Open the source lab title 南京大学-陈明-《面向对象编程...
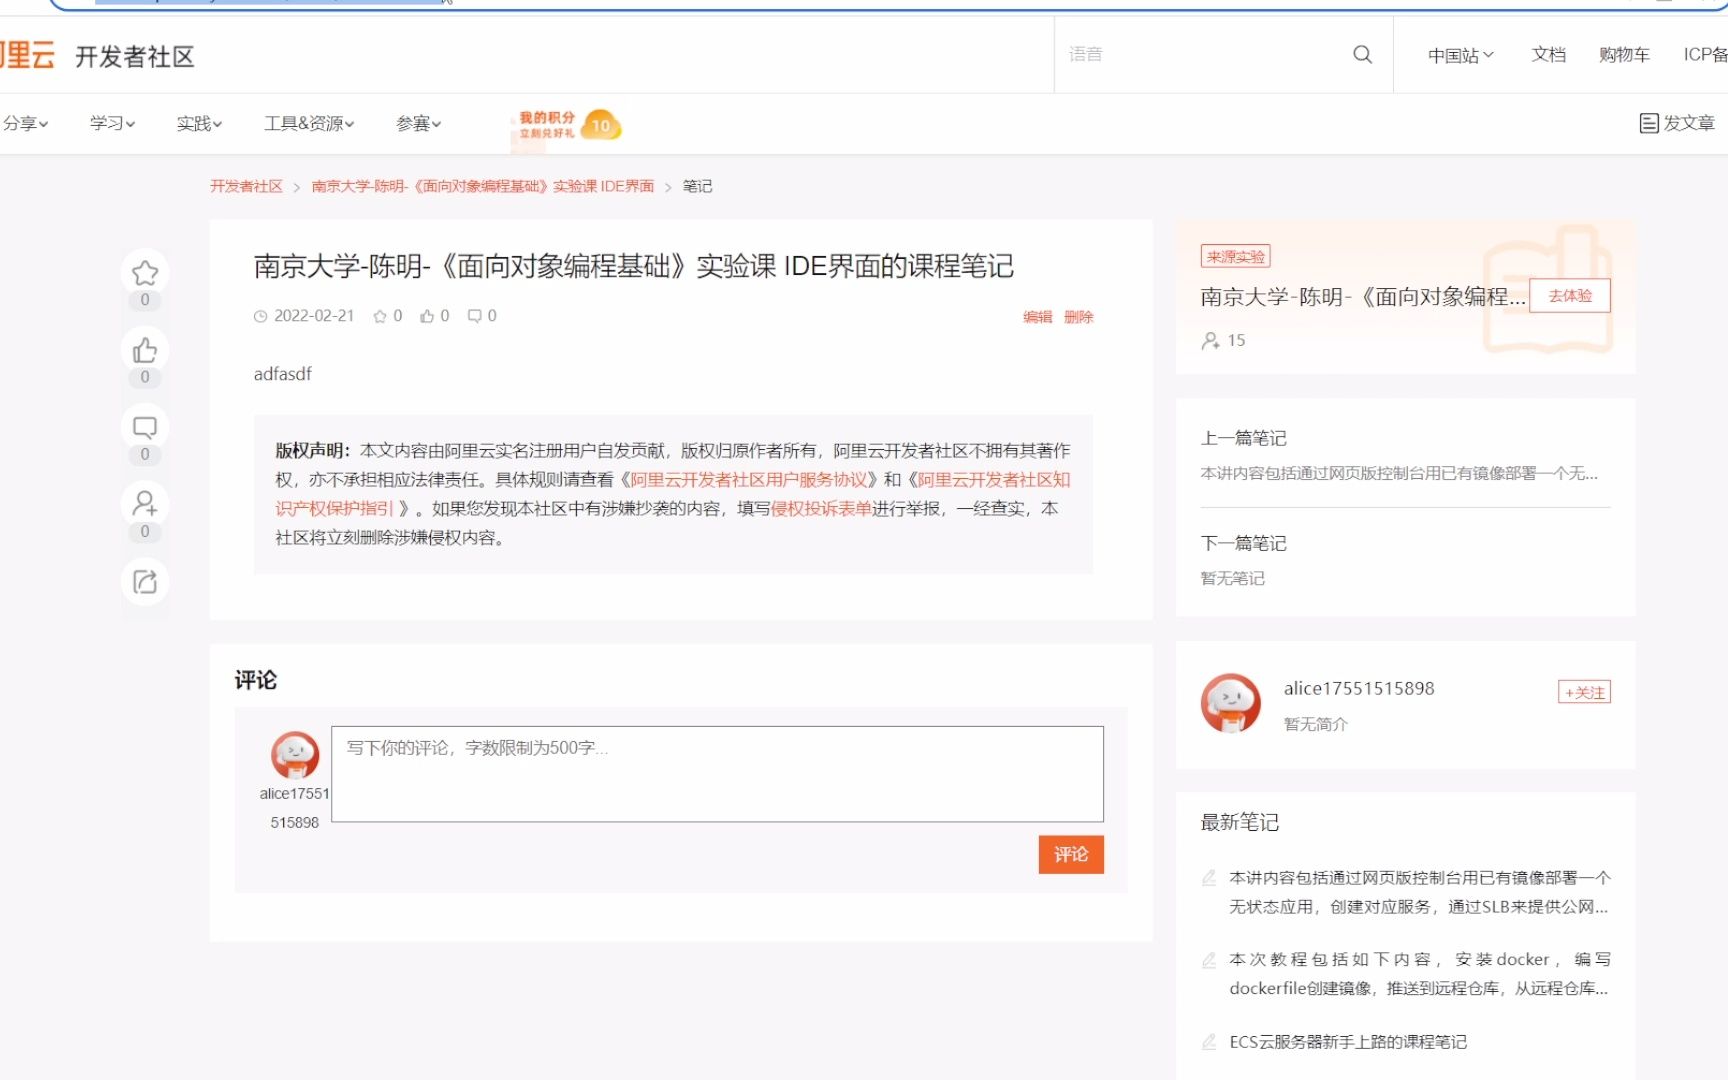This screenshot has width=1728, height=1080. pyautogui.click(x=1363, y=297)
